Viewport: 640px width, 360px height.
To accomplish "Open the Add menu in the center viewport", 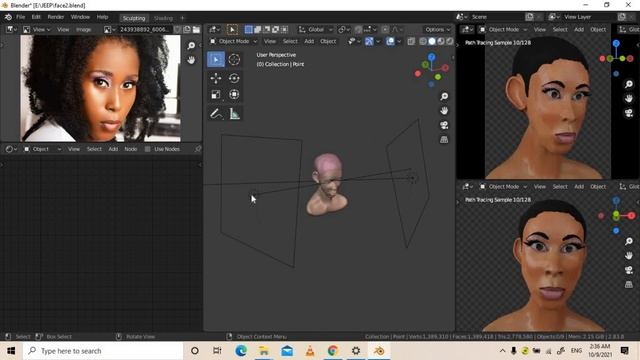I will tap(309, 41).
